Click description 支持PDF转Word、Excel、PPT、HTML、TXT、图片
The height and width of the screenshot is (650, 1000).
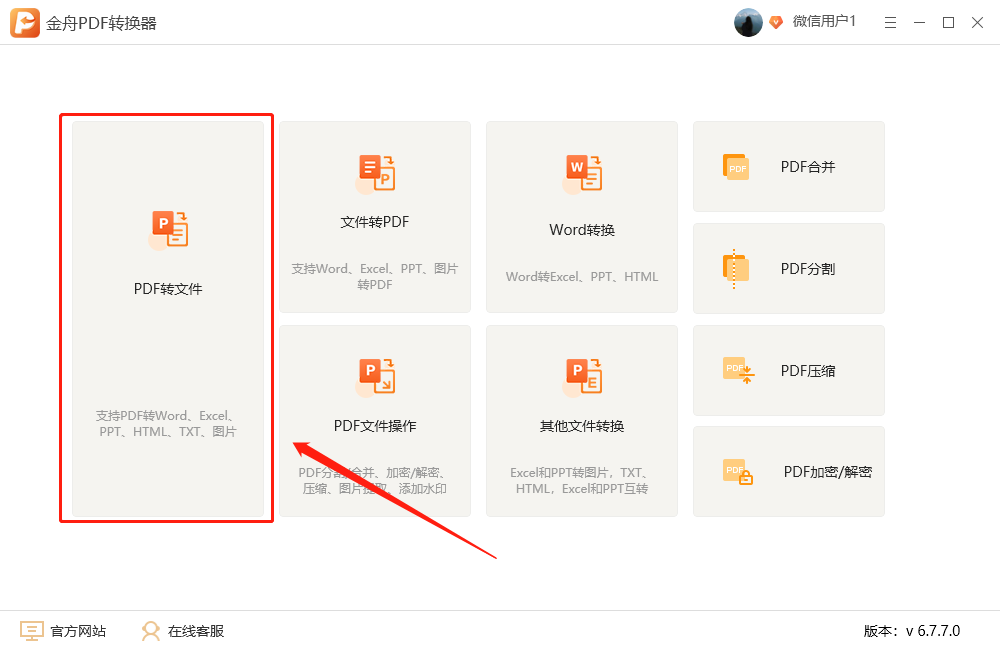(168, 424)
